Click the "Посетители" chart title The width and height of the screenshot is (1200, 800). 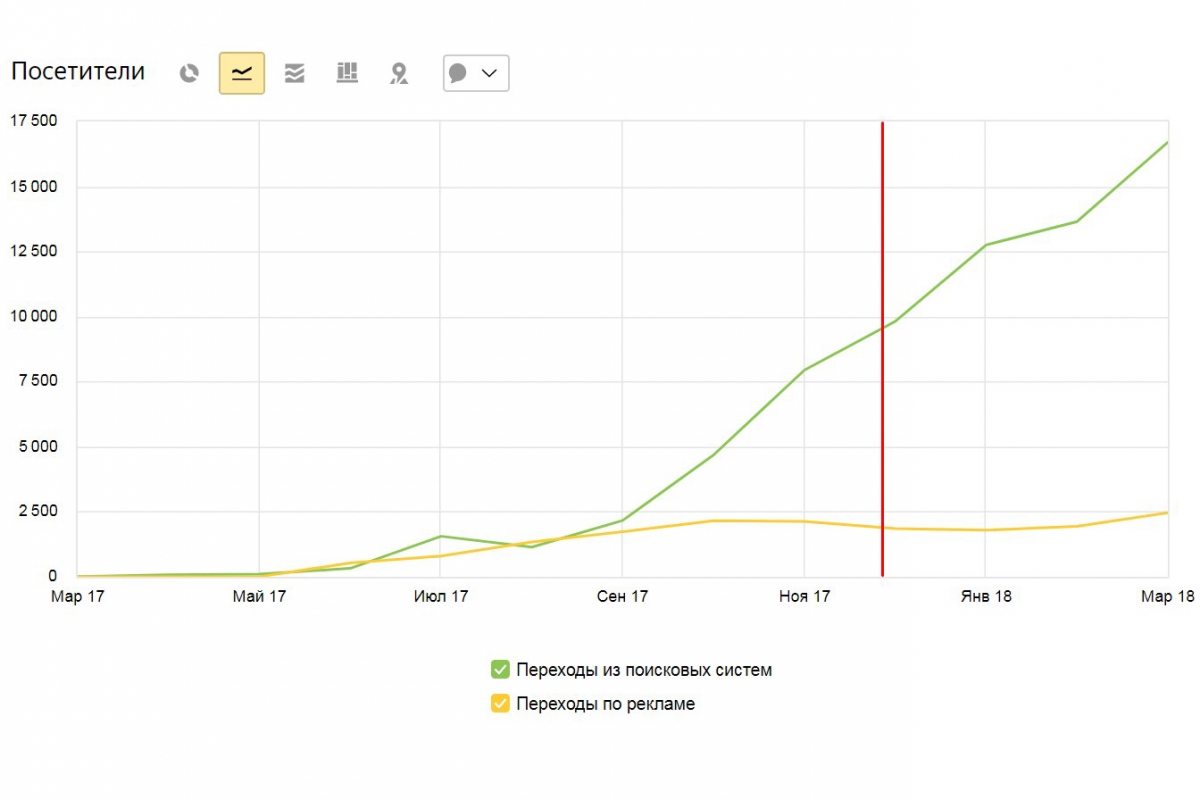[78, 72]
